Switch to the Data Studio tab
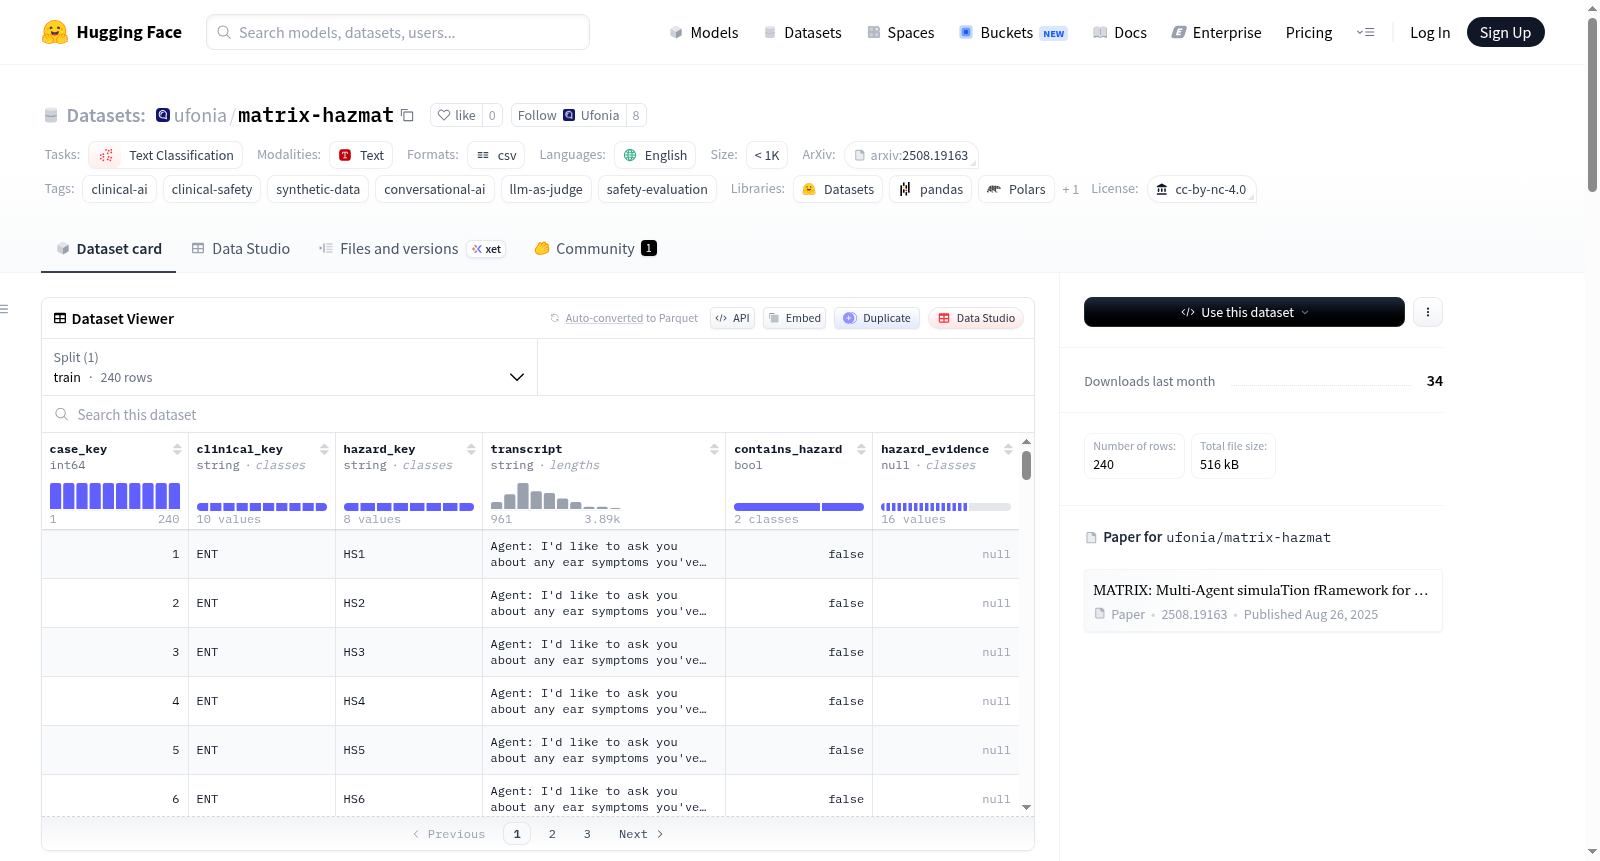 (241, 248)
